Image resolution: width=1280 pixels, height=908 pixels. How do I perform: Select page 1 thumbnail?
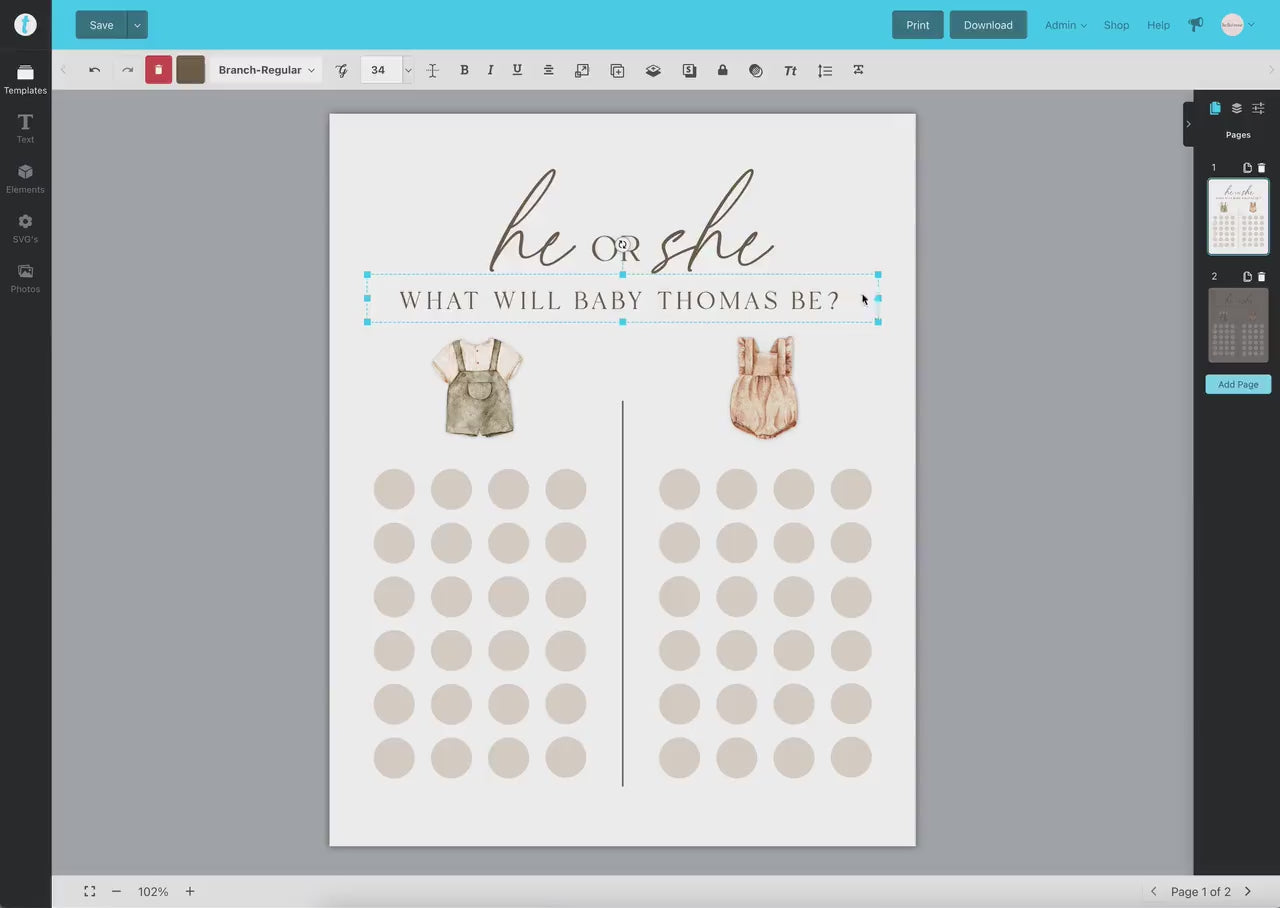(1238, 216)
